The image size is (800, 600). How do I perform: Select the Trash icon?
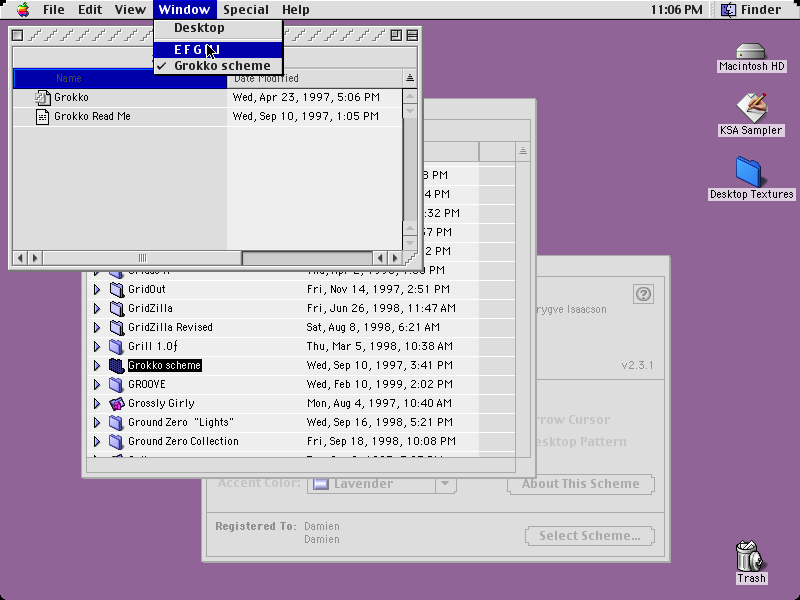[x=749, y=556]
